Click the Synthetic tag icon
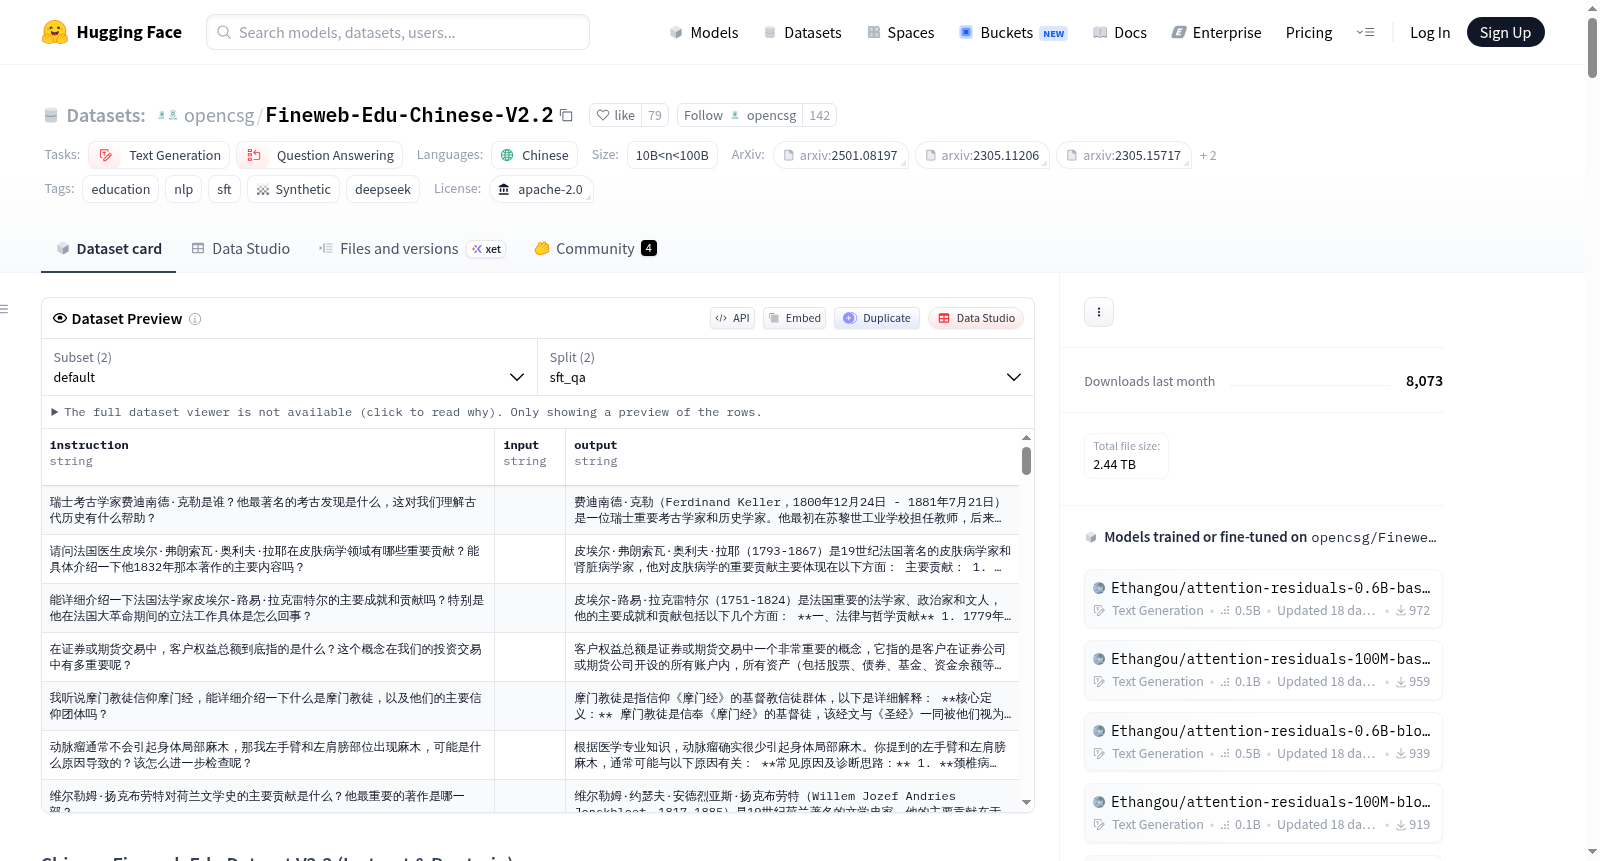This screenshot has width=1600, height=861. (263, 190)
